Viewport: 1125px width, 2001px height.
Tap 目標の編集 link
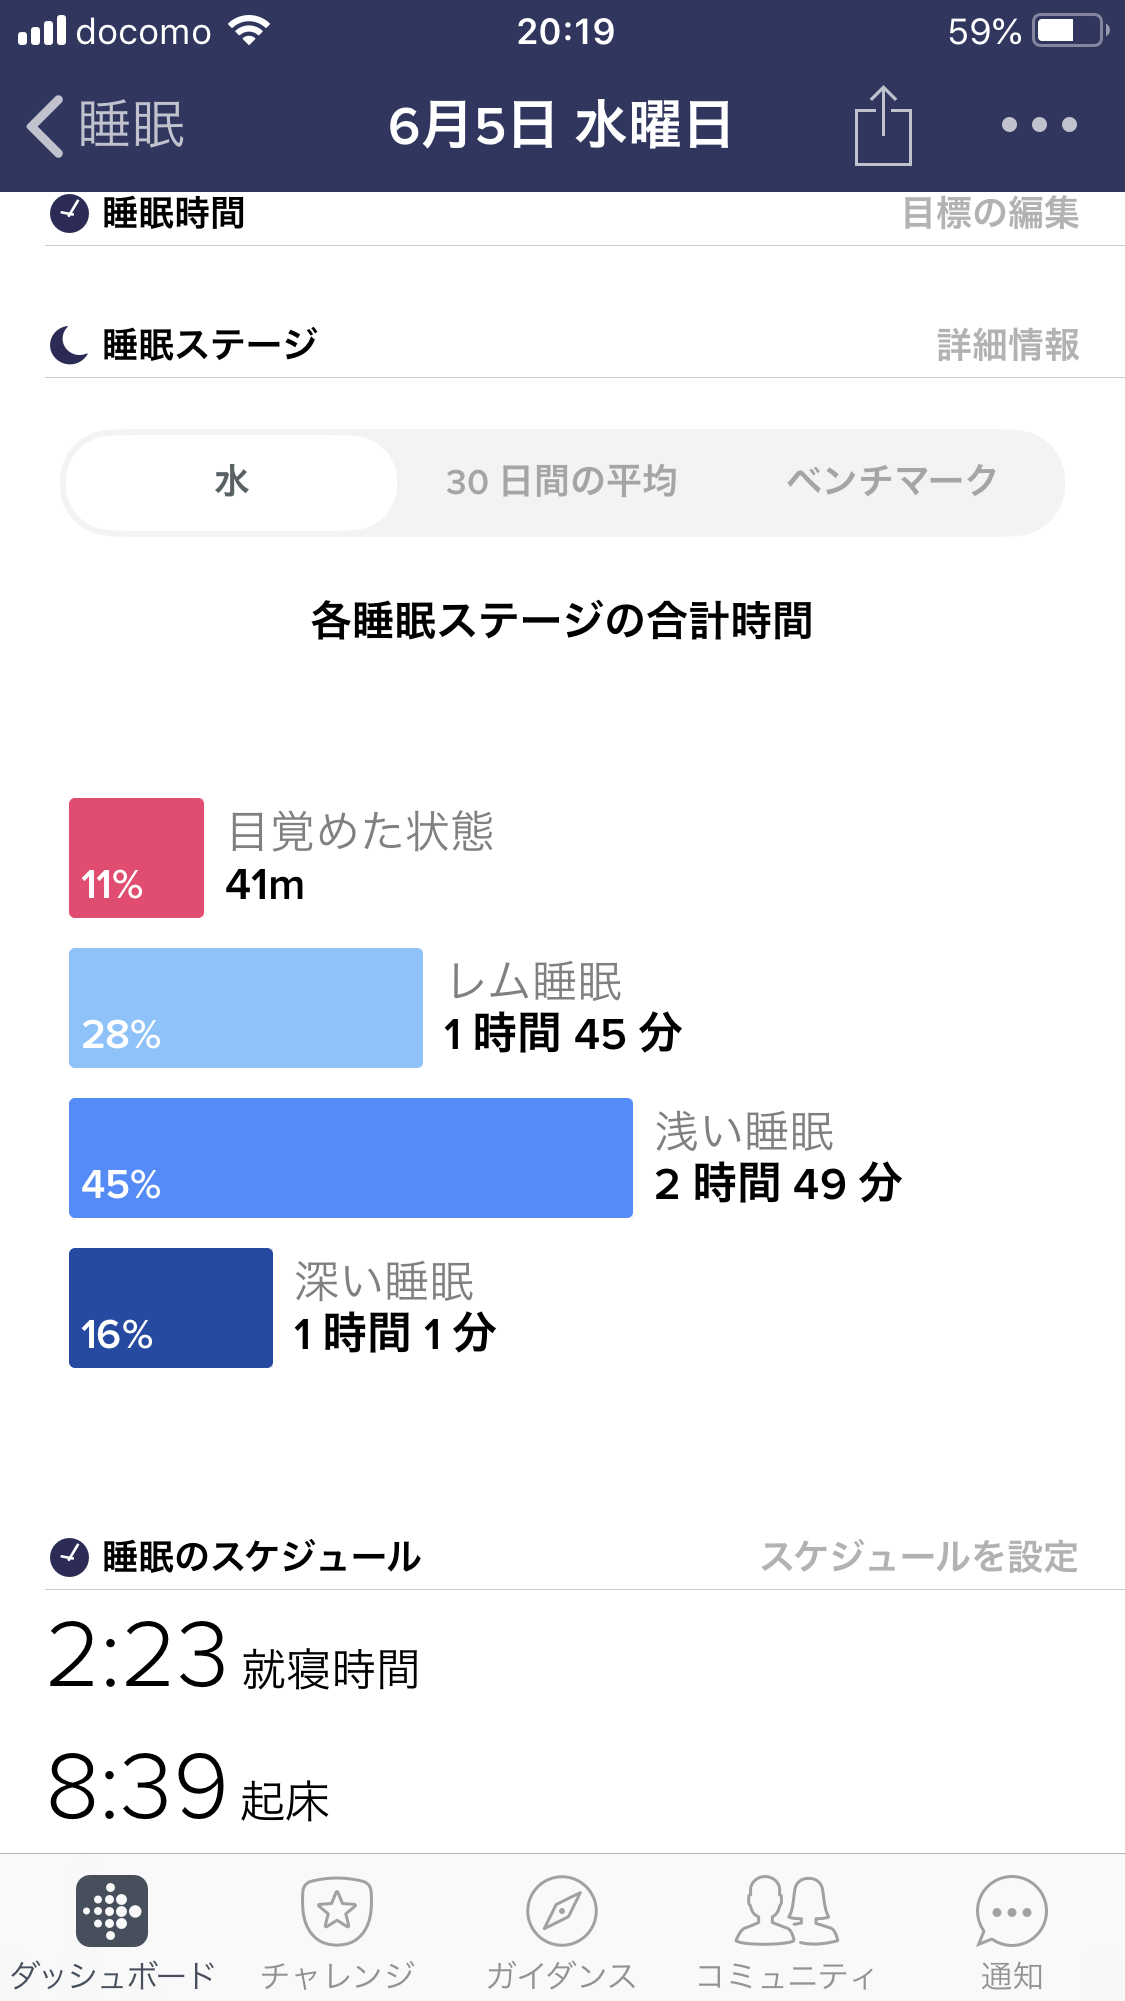point(990,213)
